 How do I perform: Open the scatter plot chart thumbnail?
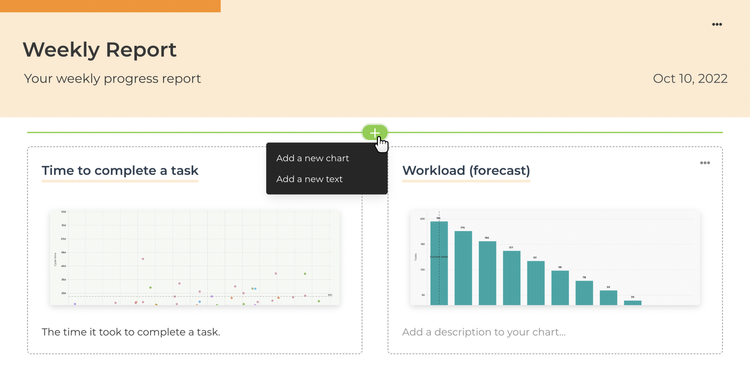pos(195,257)
